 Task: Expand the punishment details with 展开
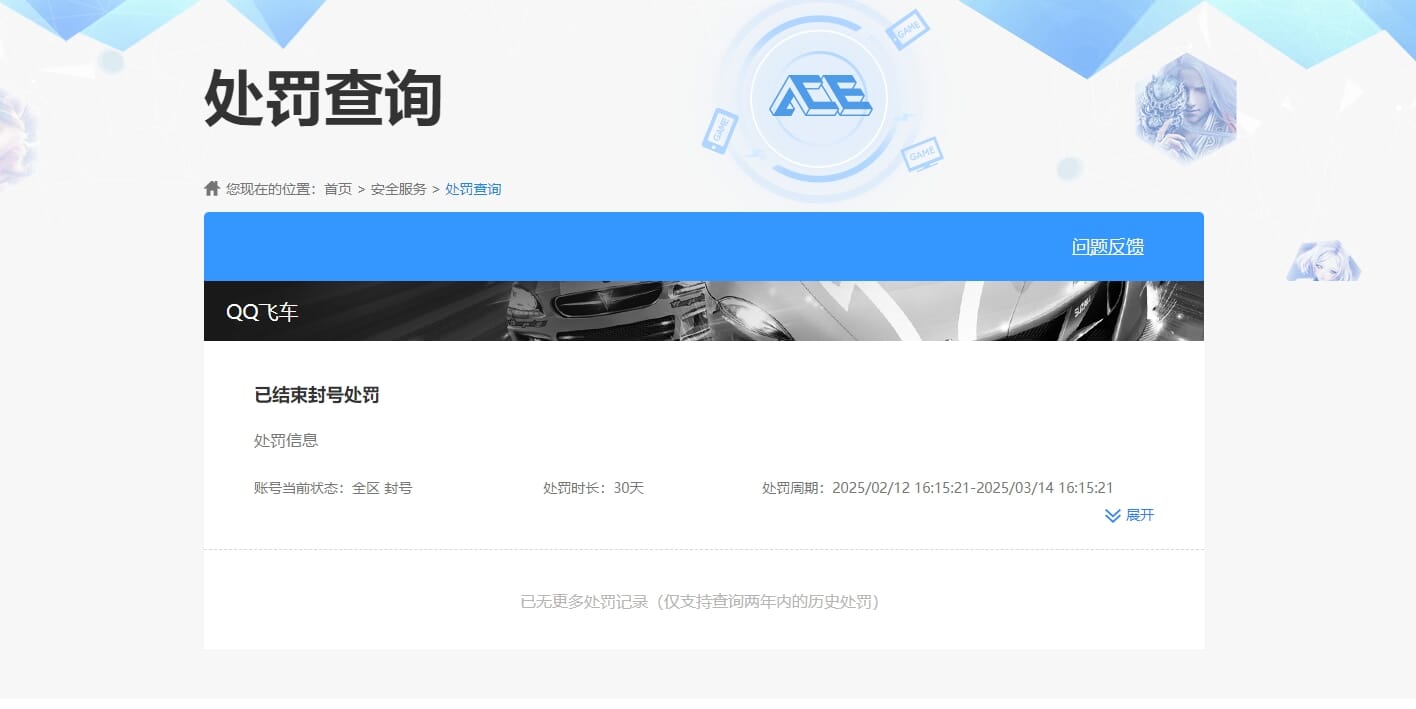[x=1129, y=515]
